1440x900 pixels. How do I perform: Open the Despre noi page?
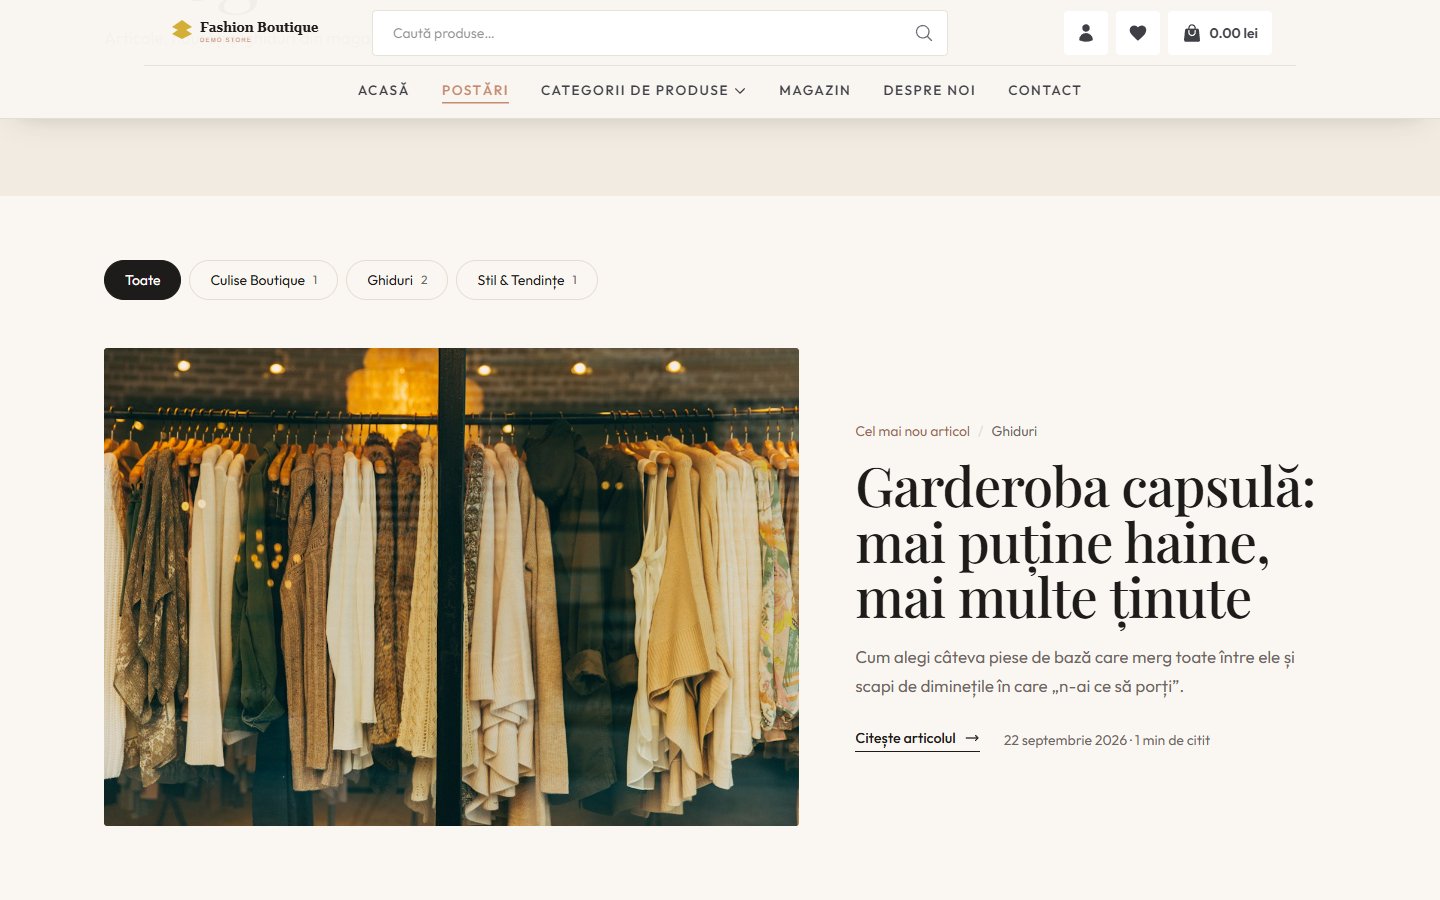point(929,90)
